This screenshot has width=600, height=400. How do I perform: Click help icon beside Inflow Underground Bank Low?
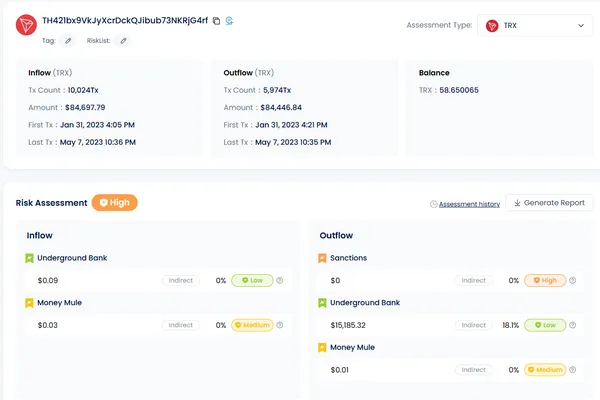pos(280,281)
